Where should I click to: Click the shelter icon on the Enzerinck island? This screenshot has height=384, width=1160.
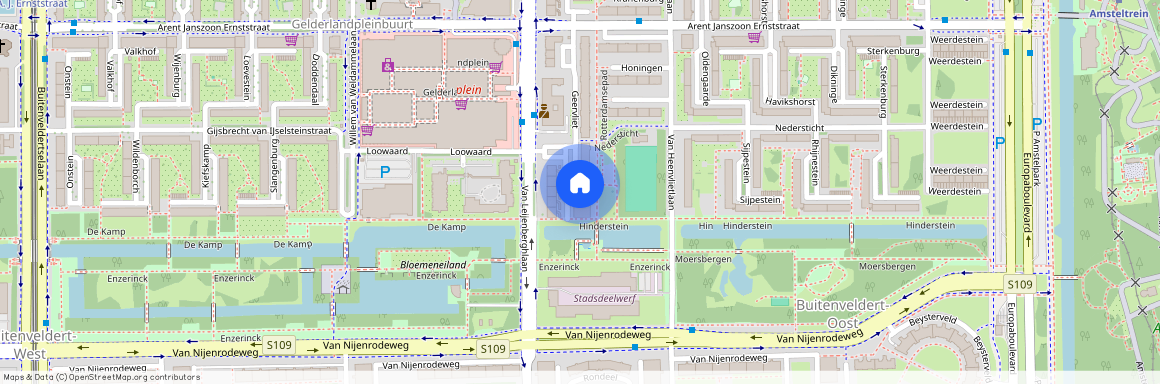[343, 288]
